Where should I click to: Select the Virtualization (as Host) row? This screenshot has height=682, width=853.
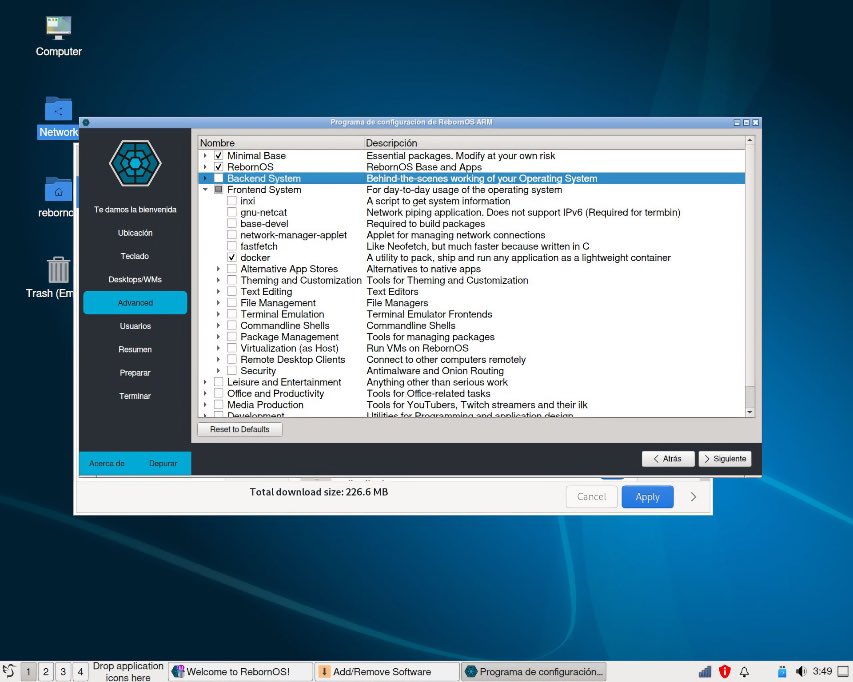472,348
